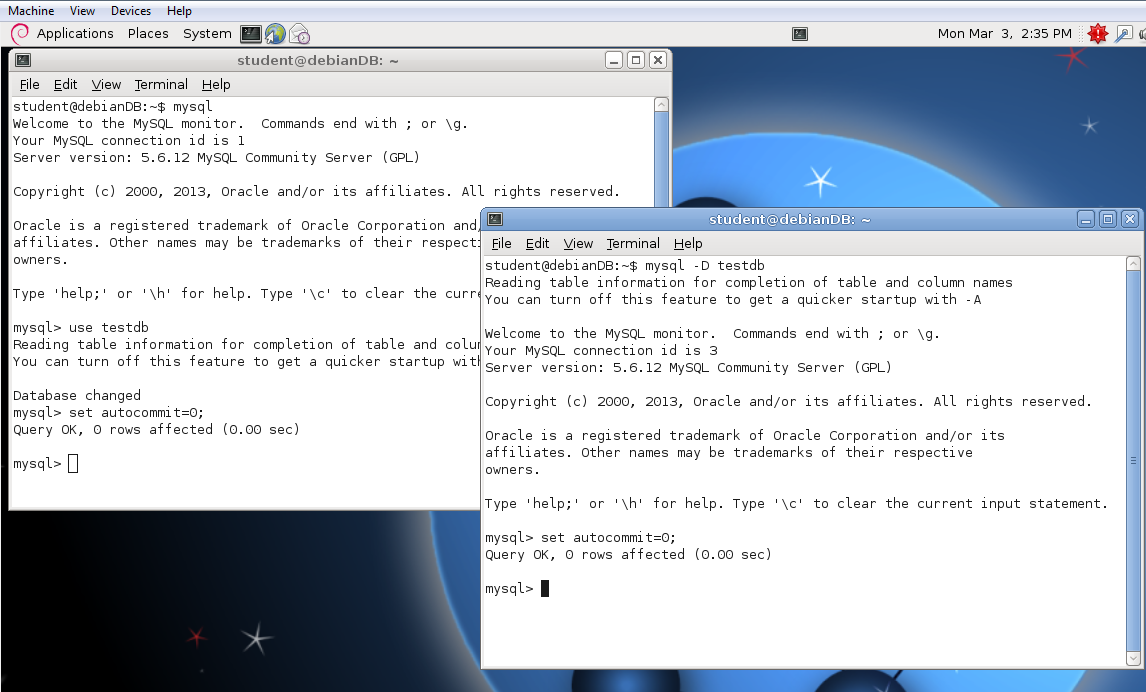The height and width of the screenshot is (692, 1146).
Task: Click 'Your MySQL connection id is 1' line
Action: pyautogui.click(x=129, y=140)
